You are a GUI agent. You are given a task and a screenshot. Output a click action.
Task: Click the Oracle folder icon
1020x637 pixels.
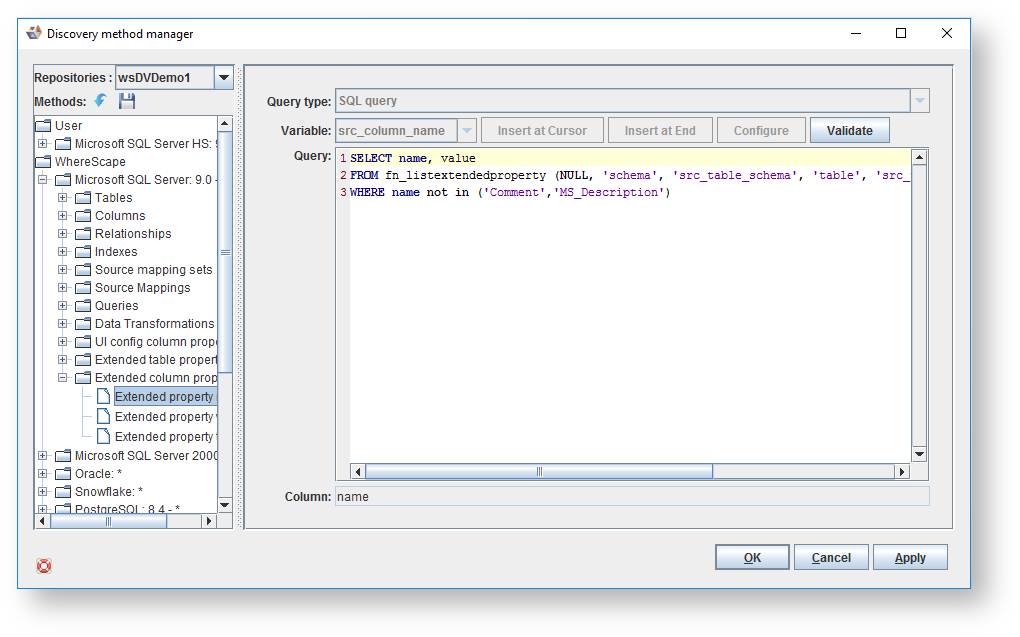point(62,474)
